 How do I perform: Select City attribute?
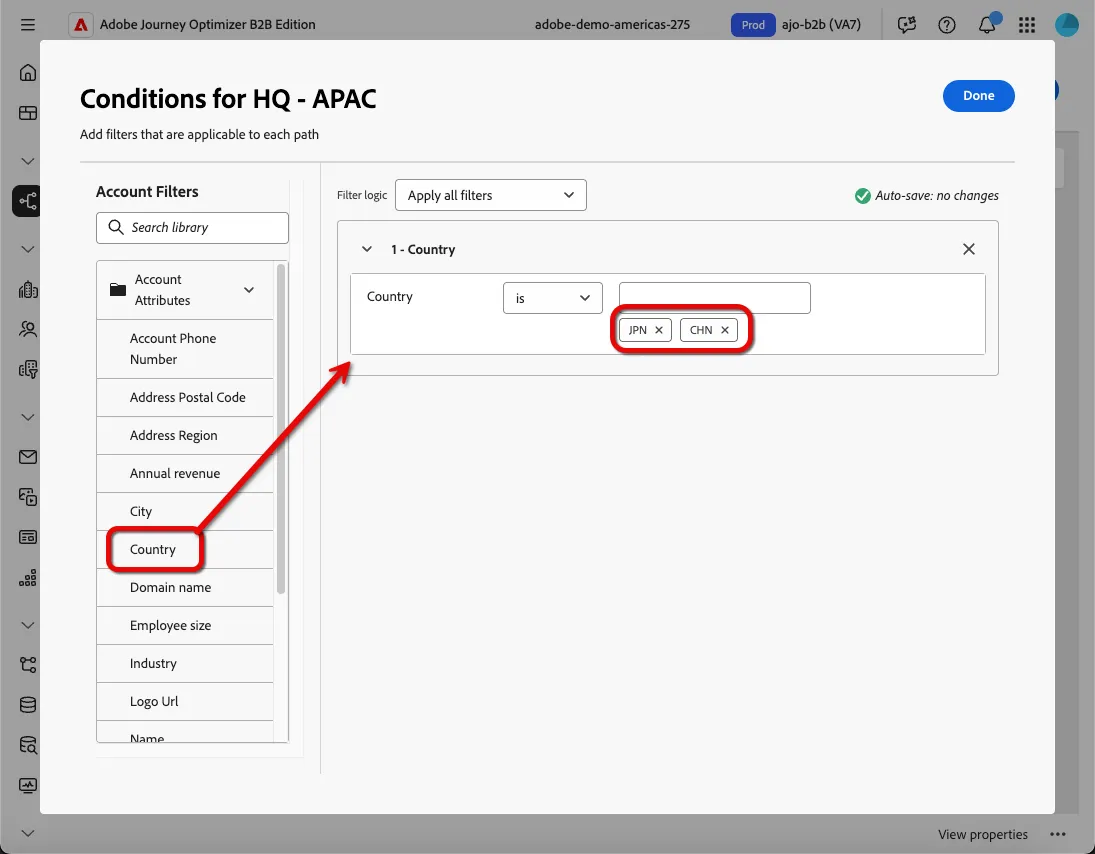(184, 512)
